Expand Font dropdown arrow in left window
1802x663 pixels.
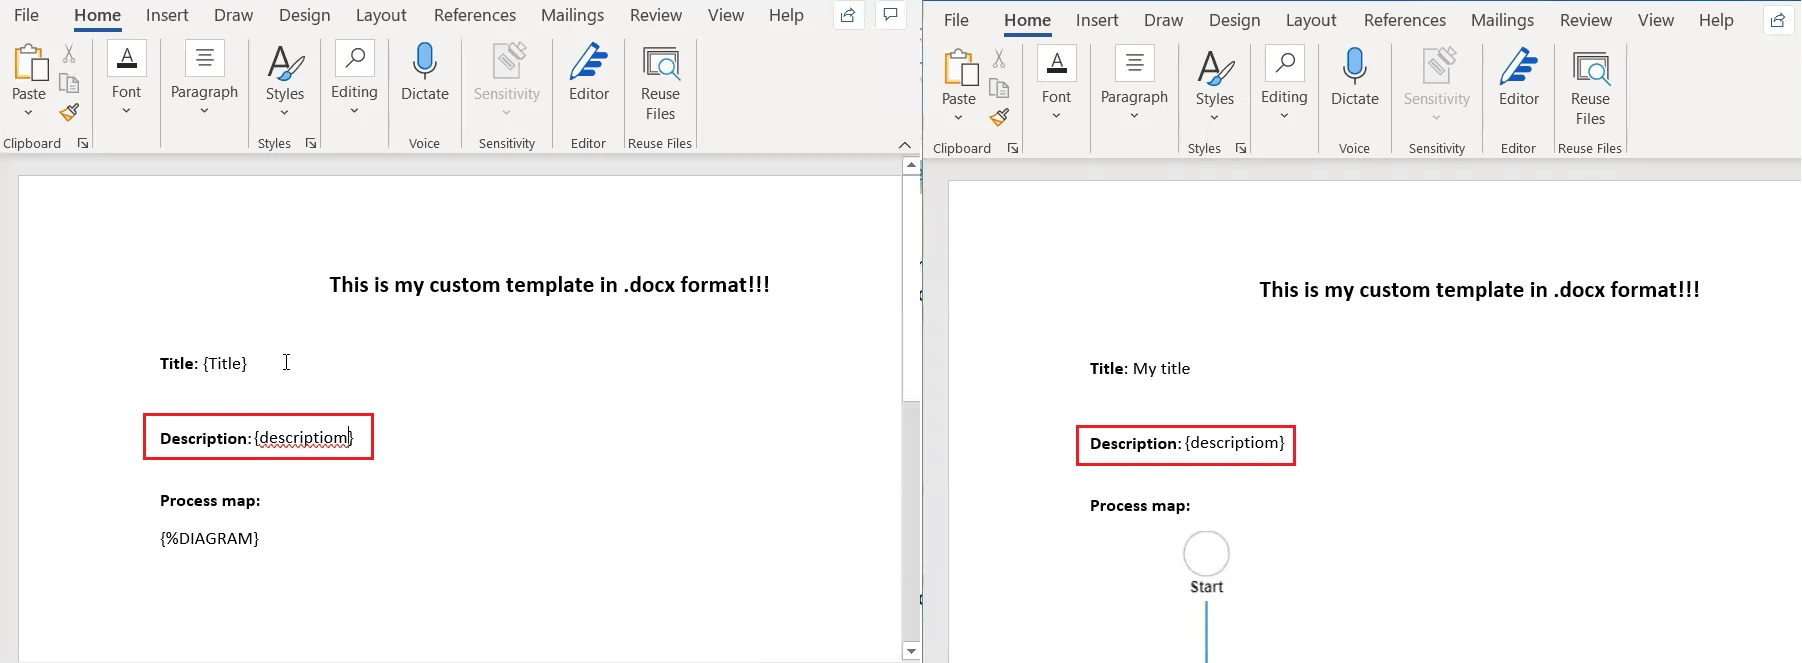[126, 110]
